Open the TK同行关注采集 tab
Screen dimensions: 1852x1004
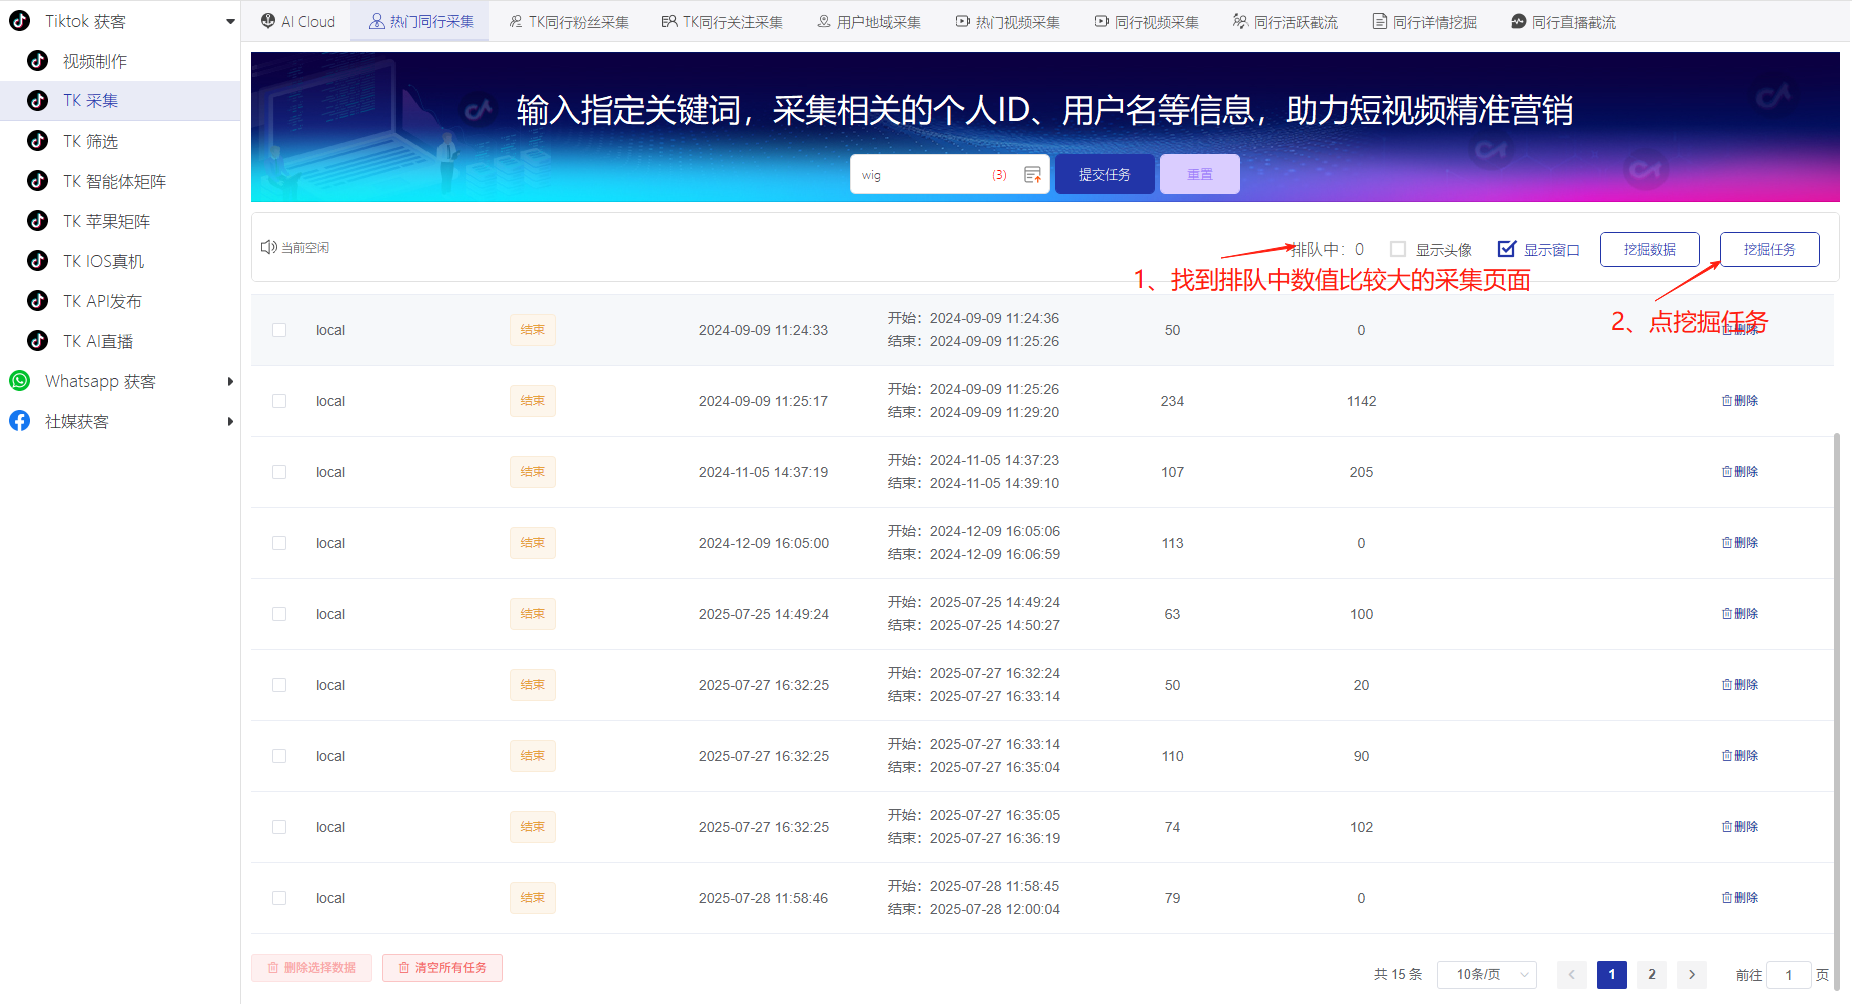coord(722,20)
